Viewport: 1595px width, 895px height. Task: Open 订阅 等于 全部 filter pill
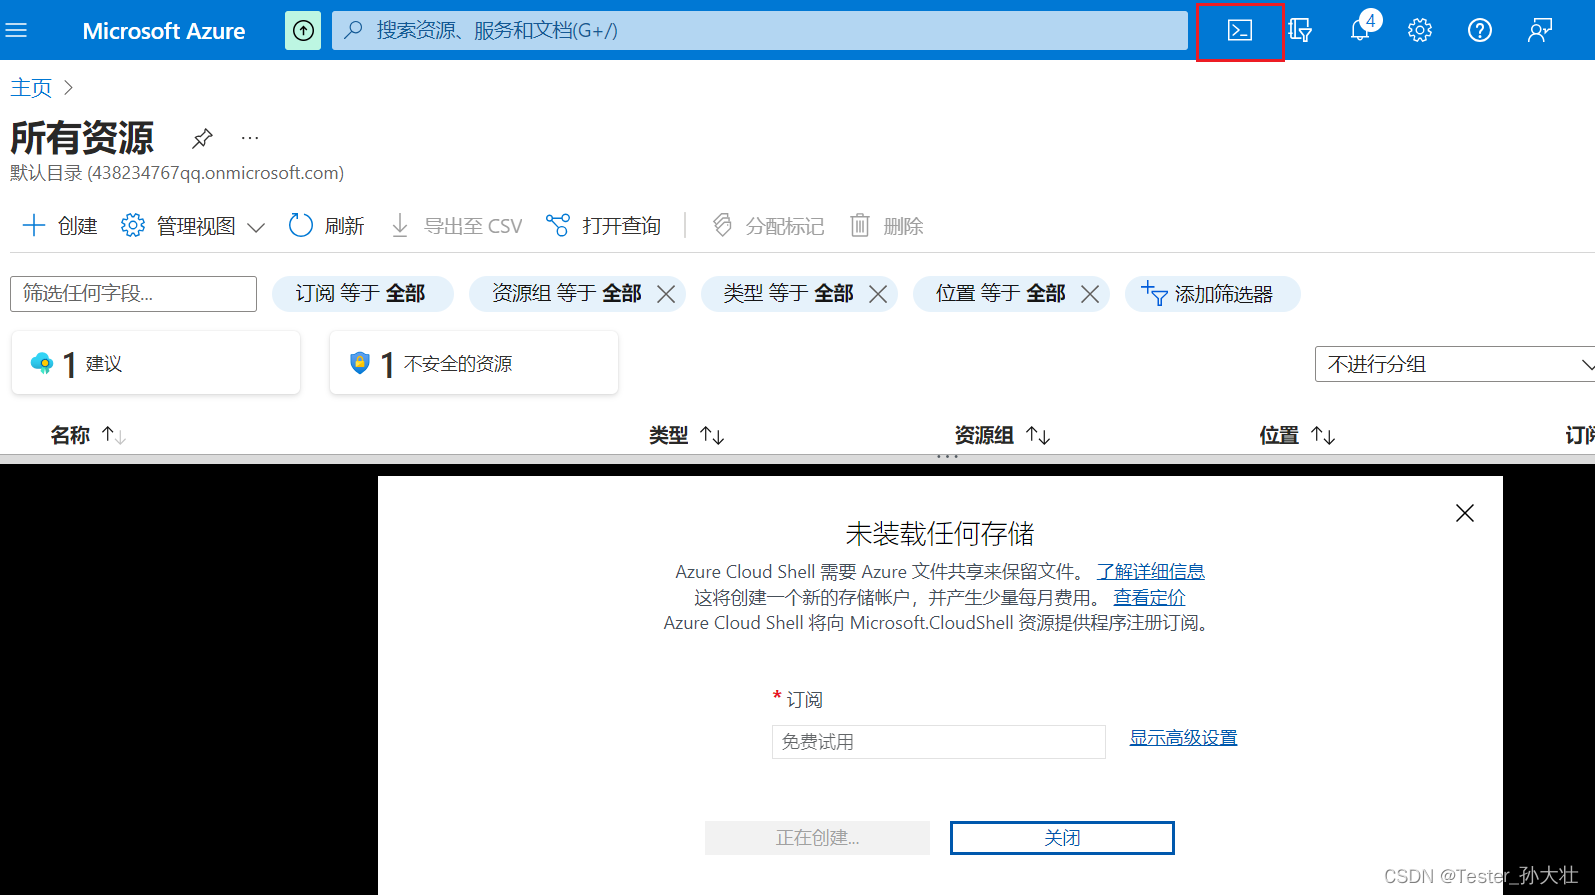tap(362, 294)
